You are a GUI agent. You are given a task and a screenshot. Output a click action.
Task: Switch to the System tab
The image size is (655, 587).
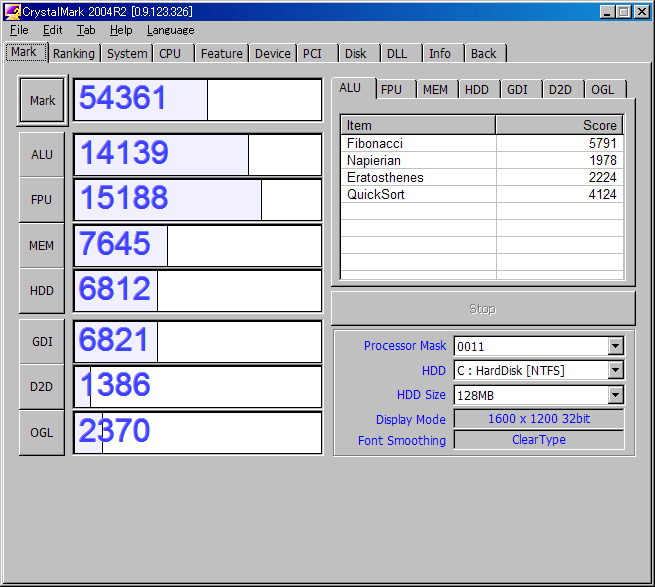coord(127,53)
